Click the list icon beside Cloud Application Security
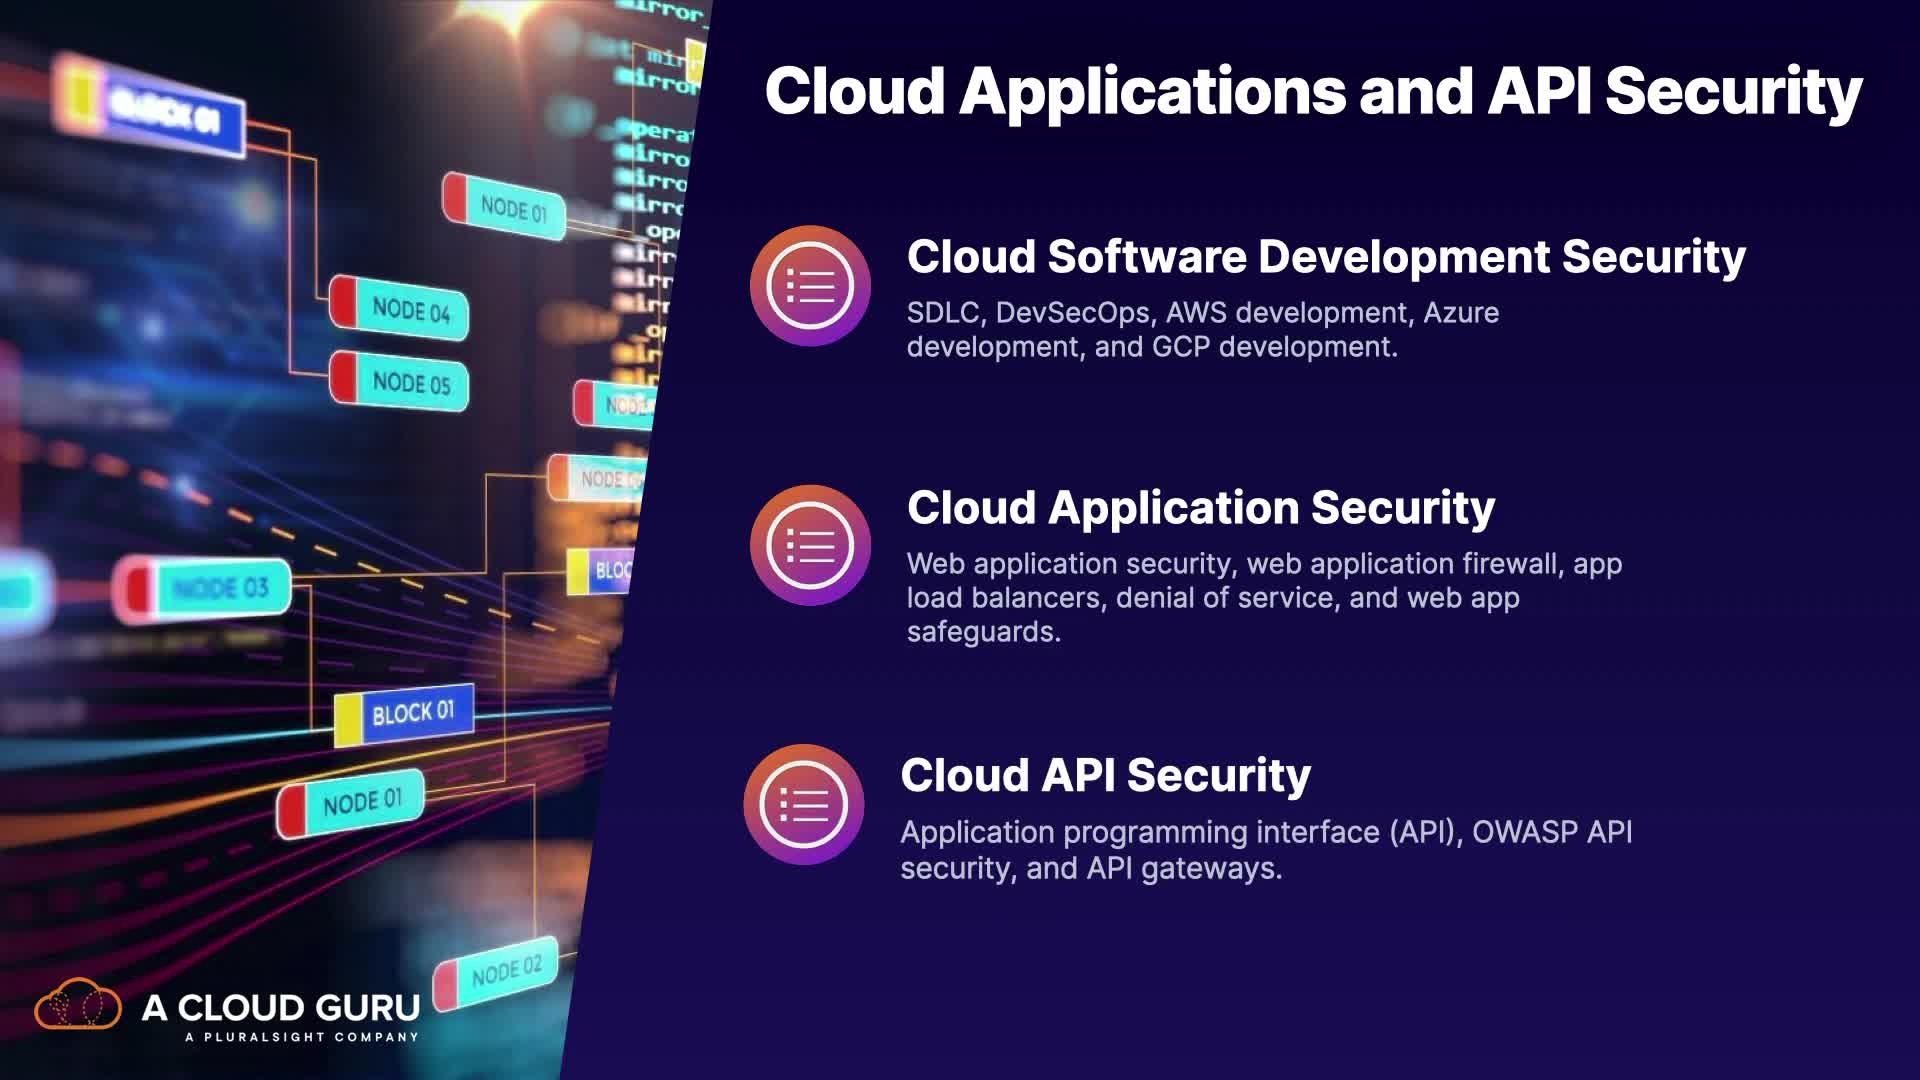The height and width of the screenshot is (1080, 1920). pyautogui.click(x=810, y=545)
